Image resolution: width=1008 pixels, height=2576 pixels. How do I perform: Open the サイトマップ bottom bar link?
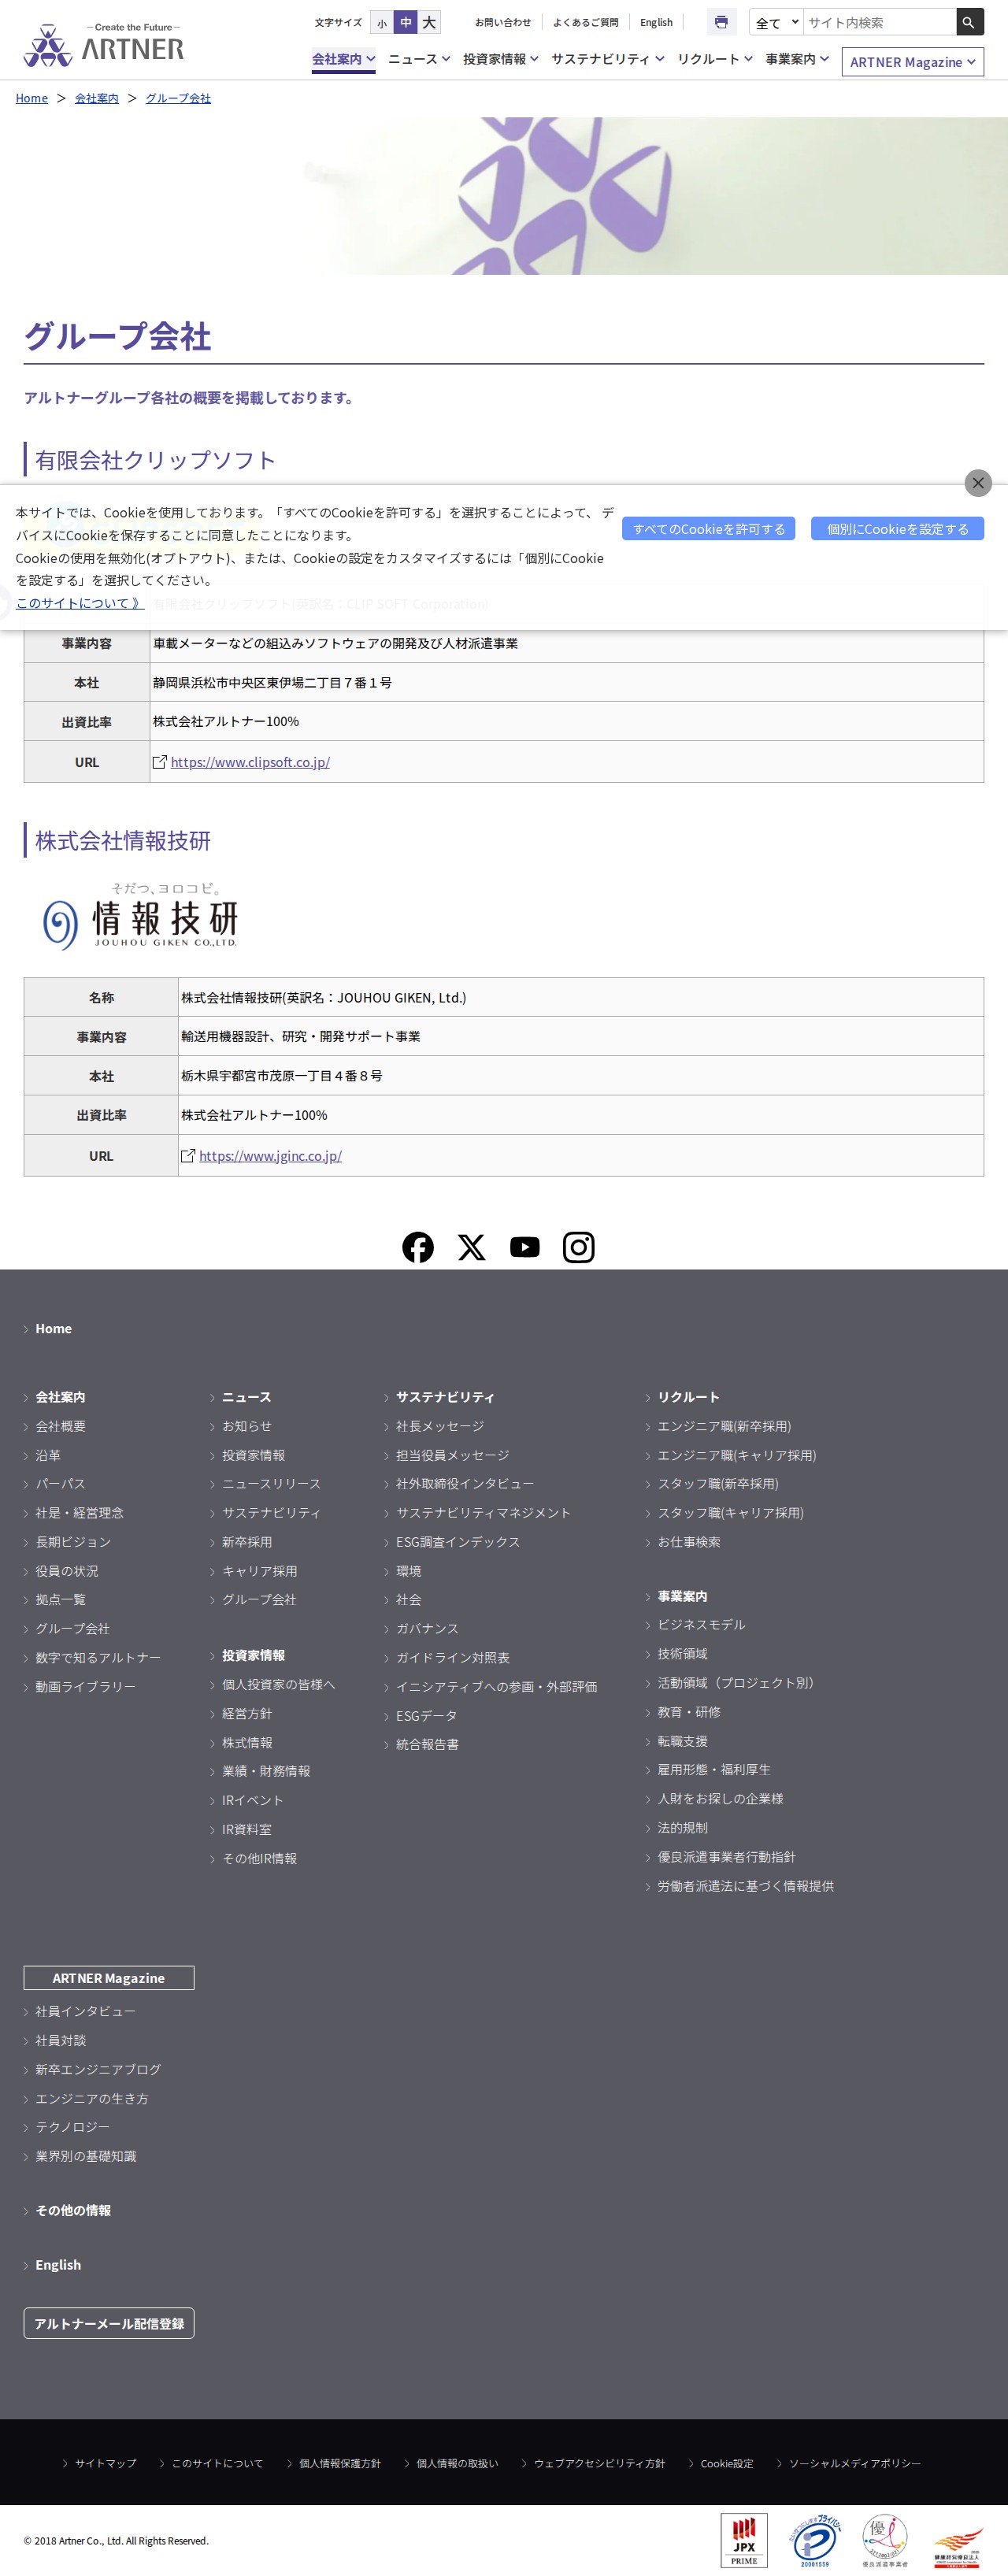pyautogui.click(x=105, y=2463)
